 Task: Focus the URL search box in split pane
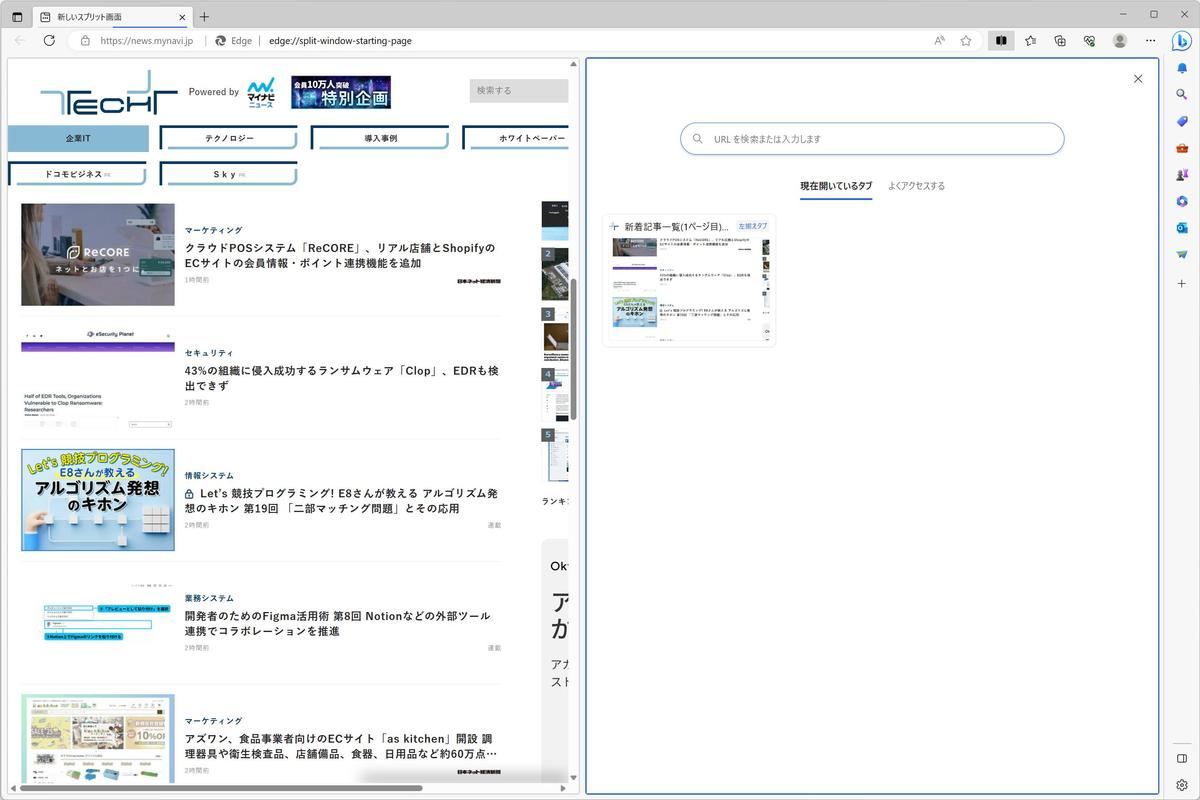coord(872,139)
